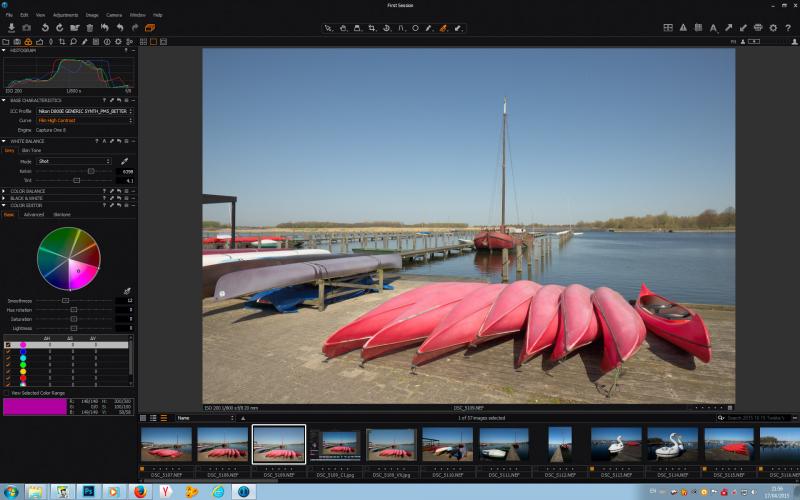Uncheck the red color range row

pos(8,378)
